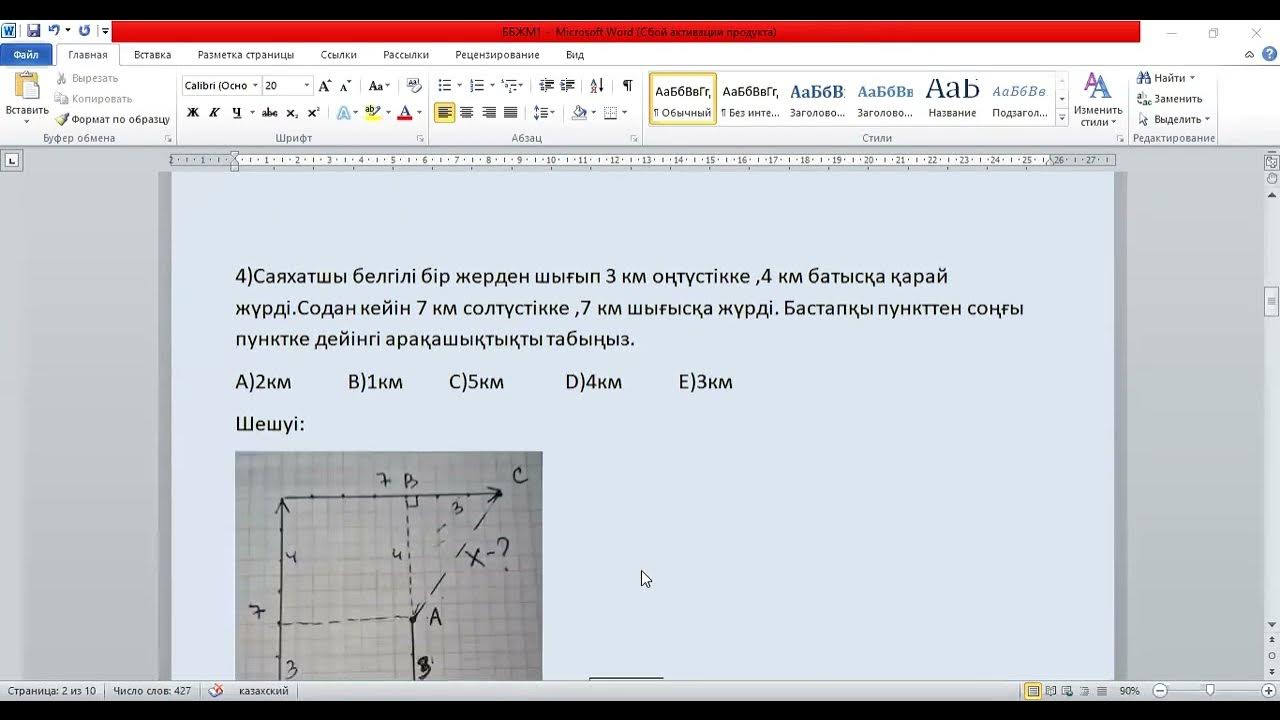Apply paragraph shading fill
This screenshot has height=720, width=1280.
point(579,113)
